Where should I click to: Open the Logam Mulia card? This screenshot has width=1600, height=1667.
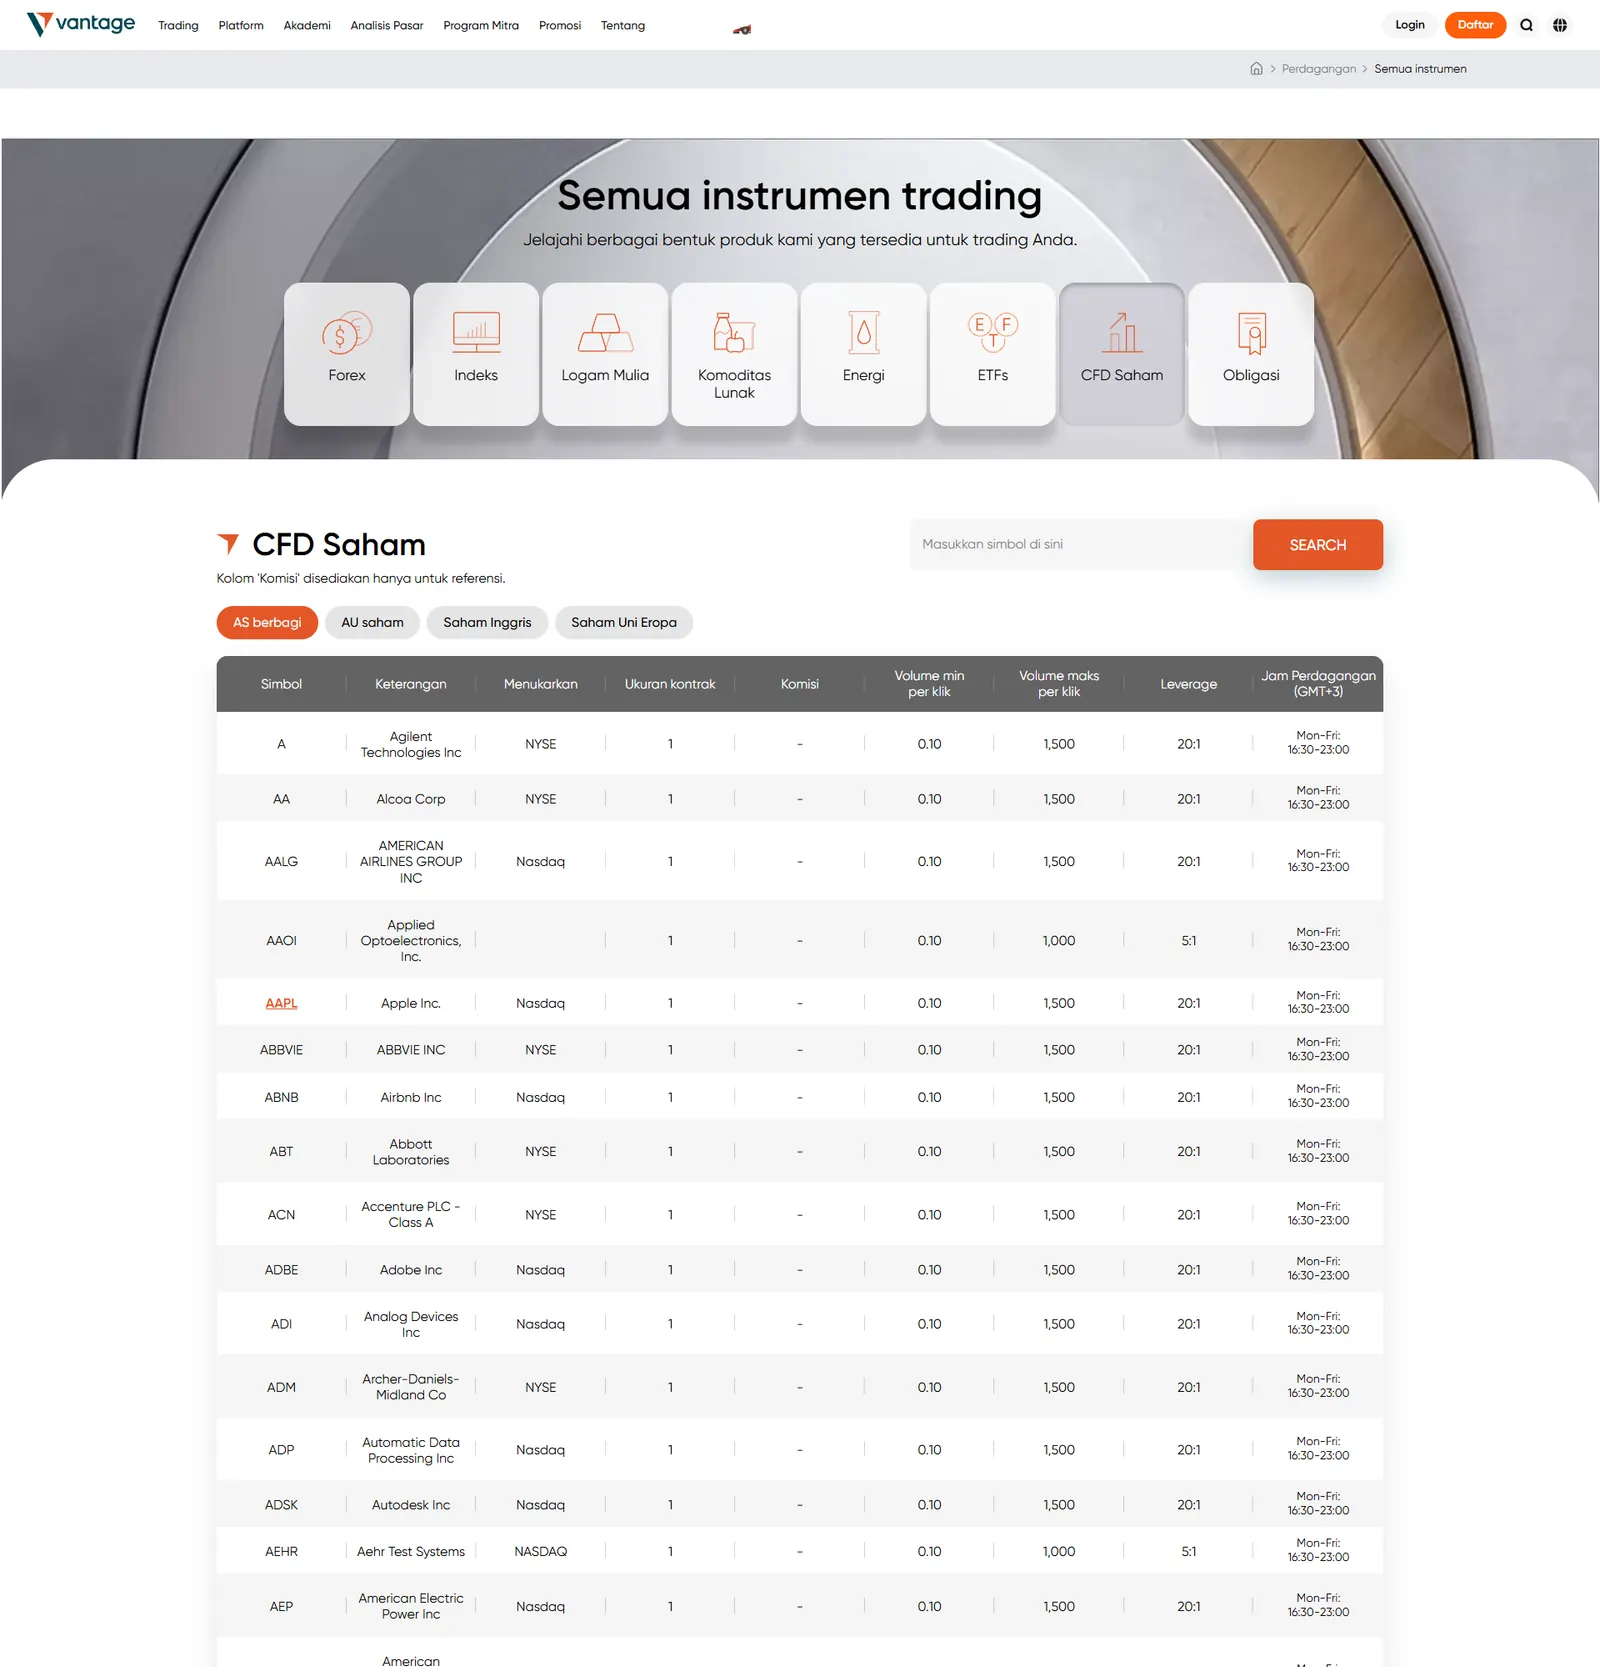605,354
